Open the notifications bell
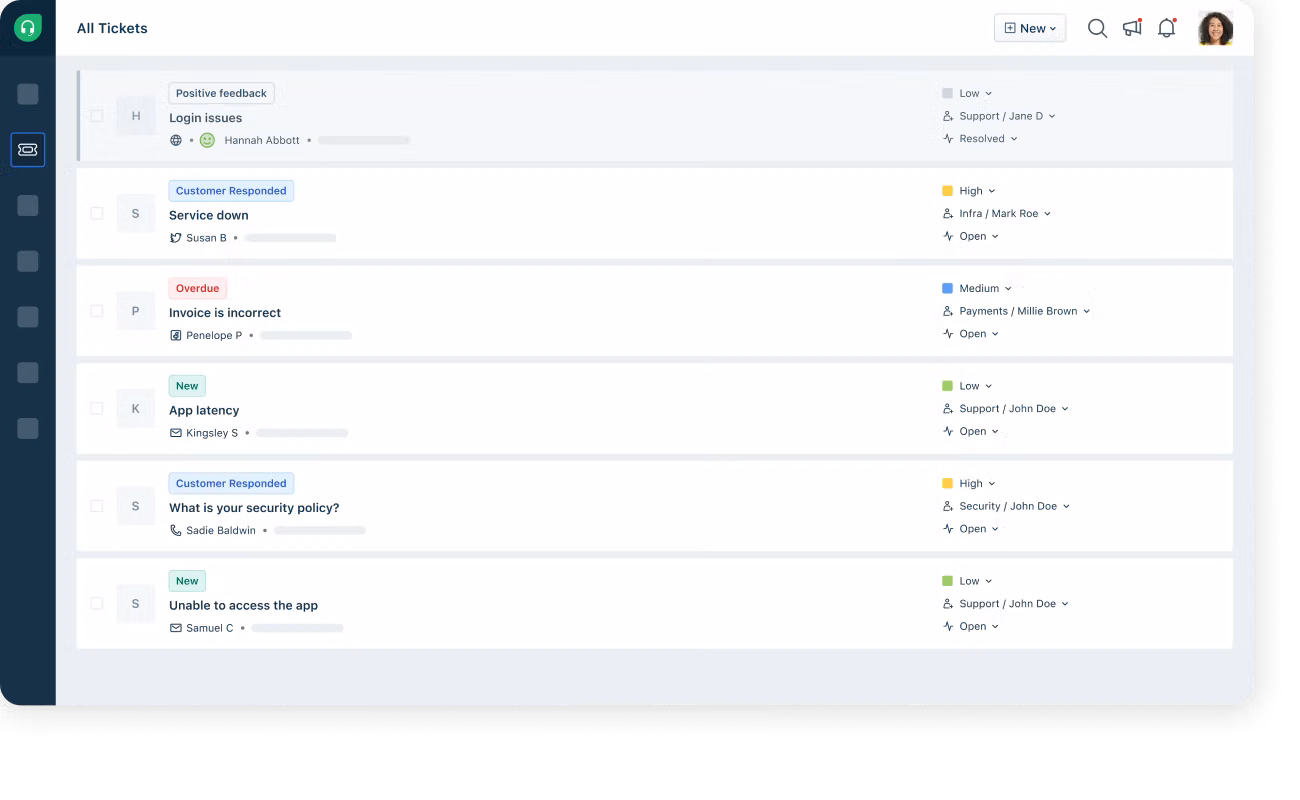 pyautogui.click(x=1166, y=29)
